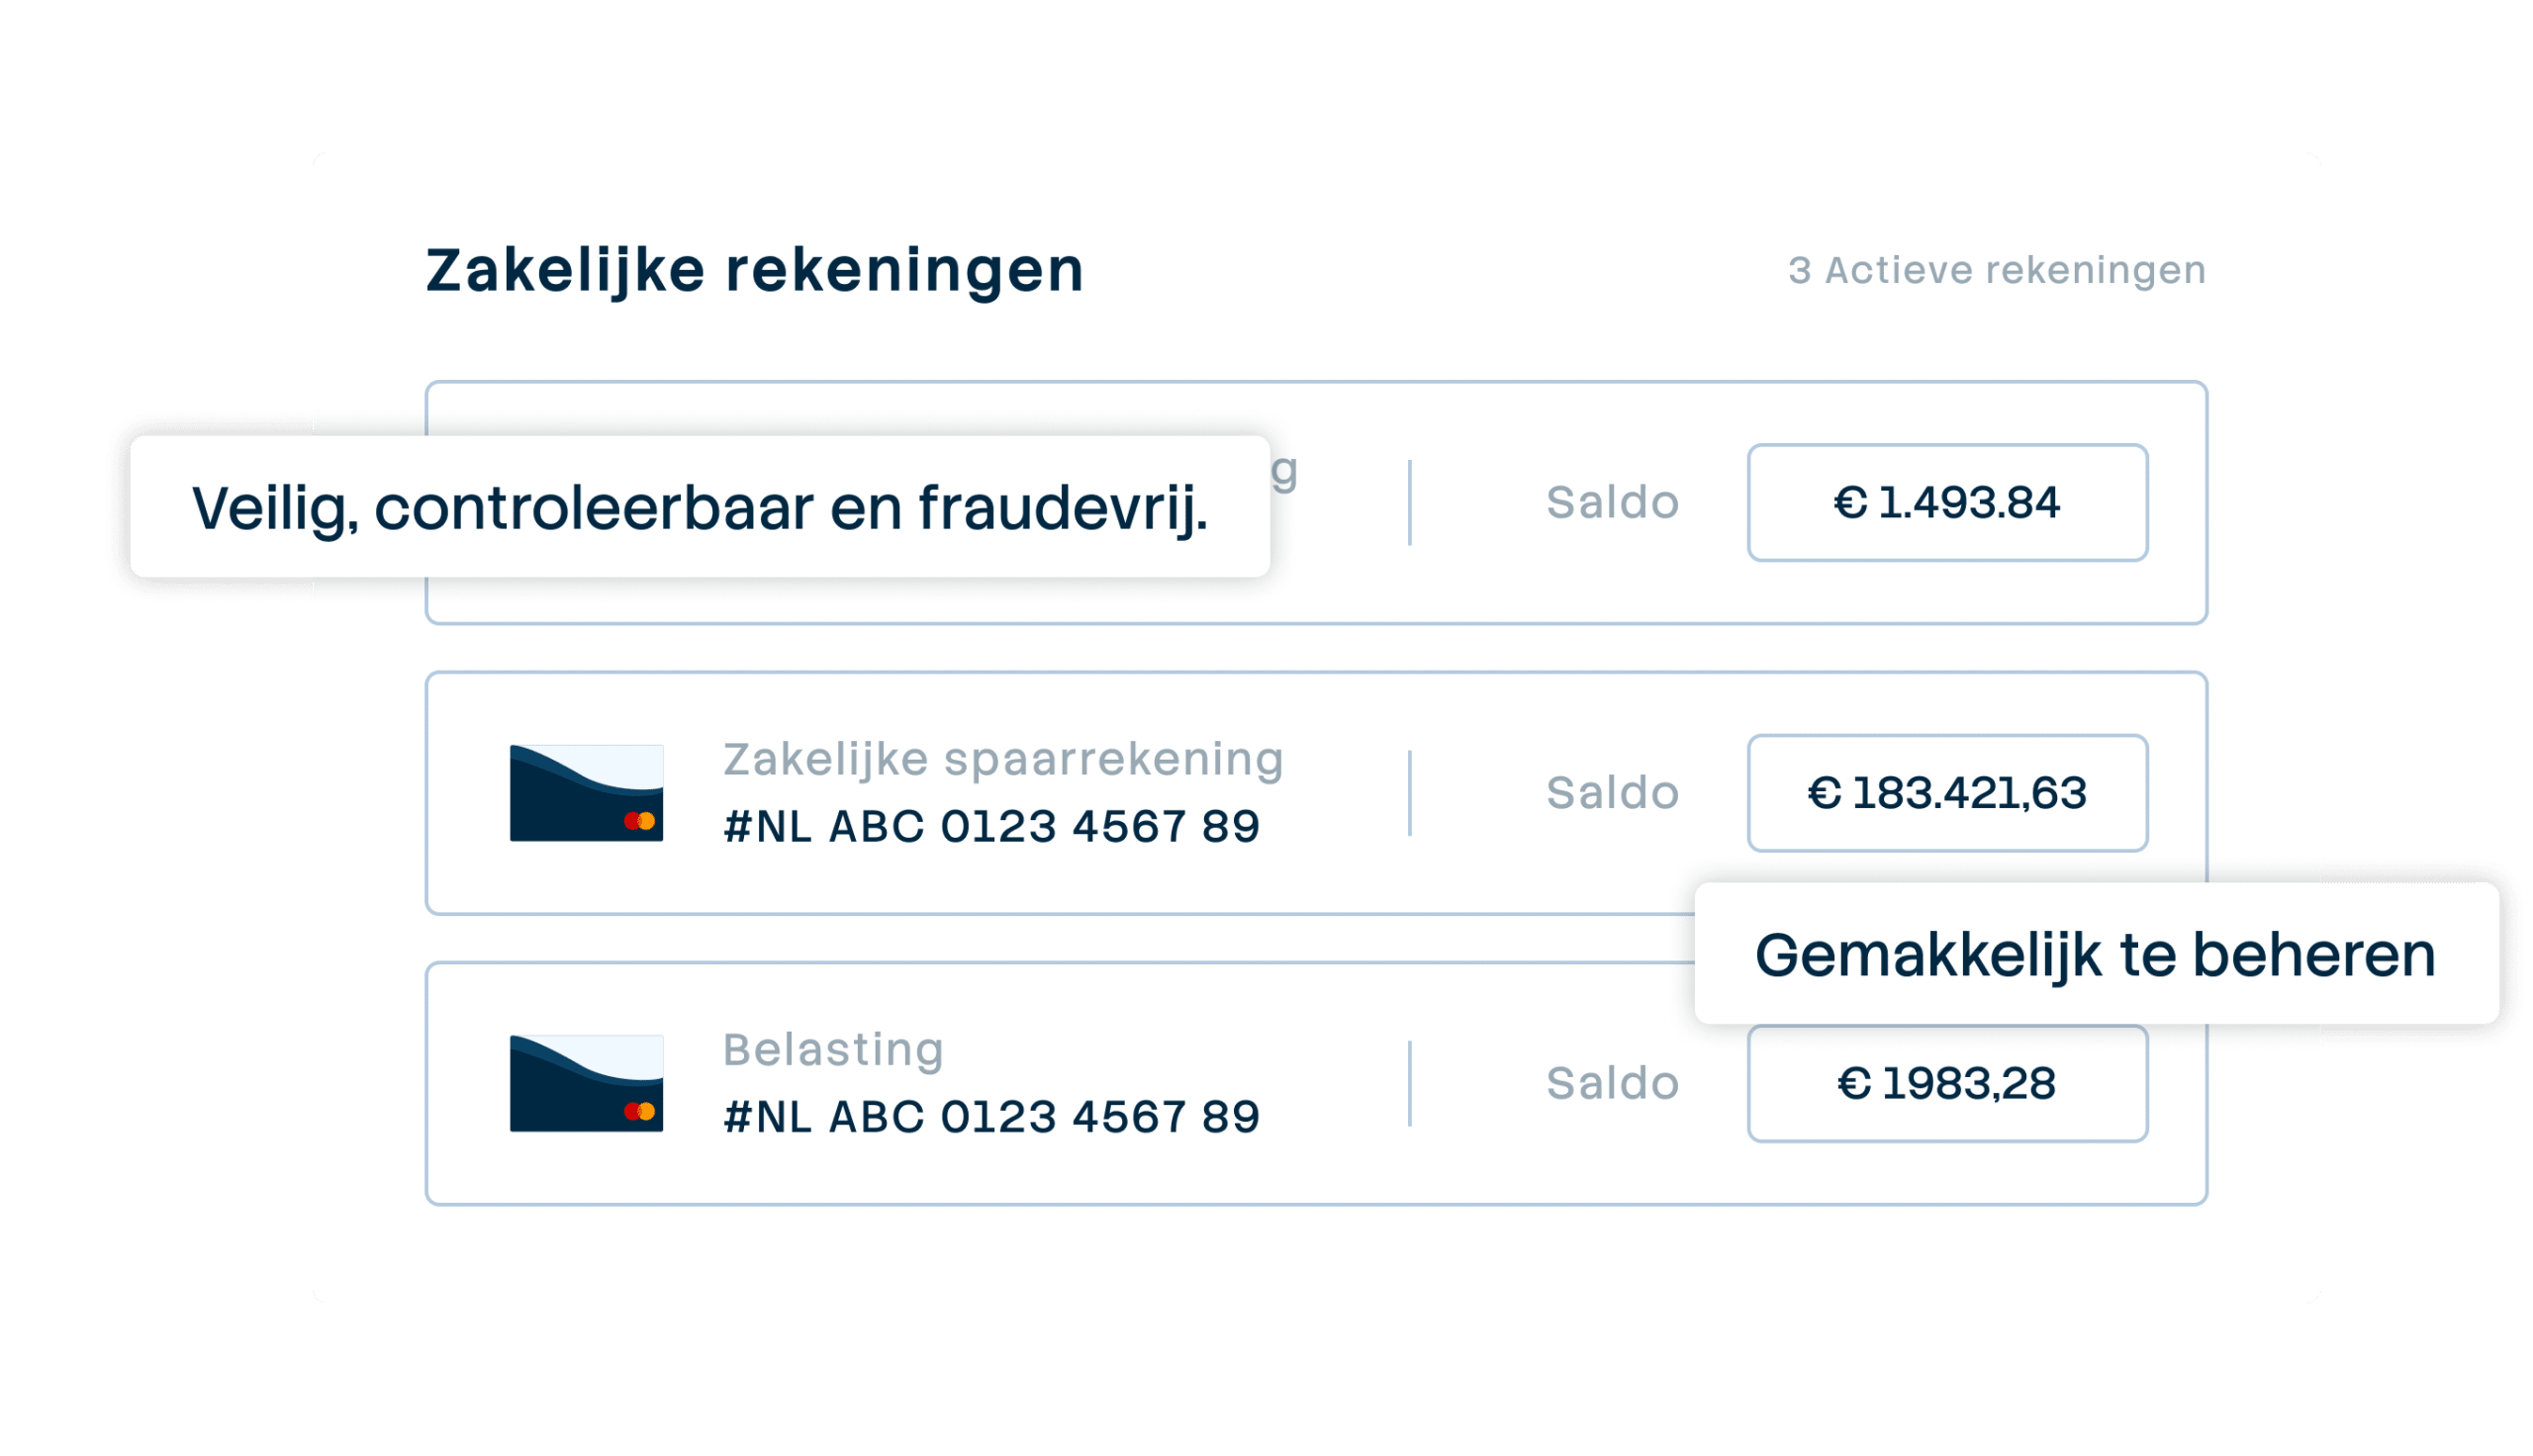Click the Zakelijke spaarrekening card icon
2533x1456 pixels.
point(586,793)
